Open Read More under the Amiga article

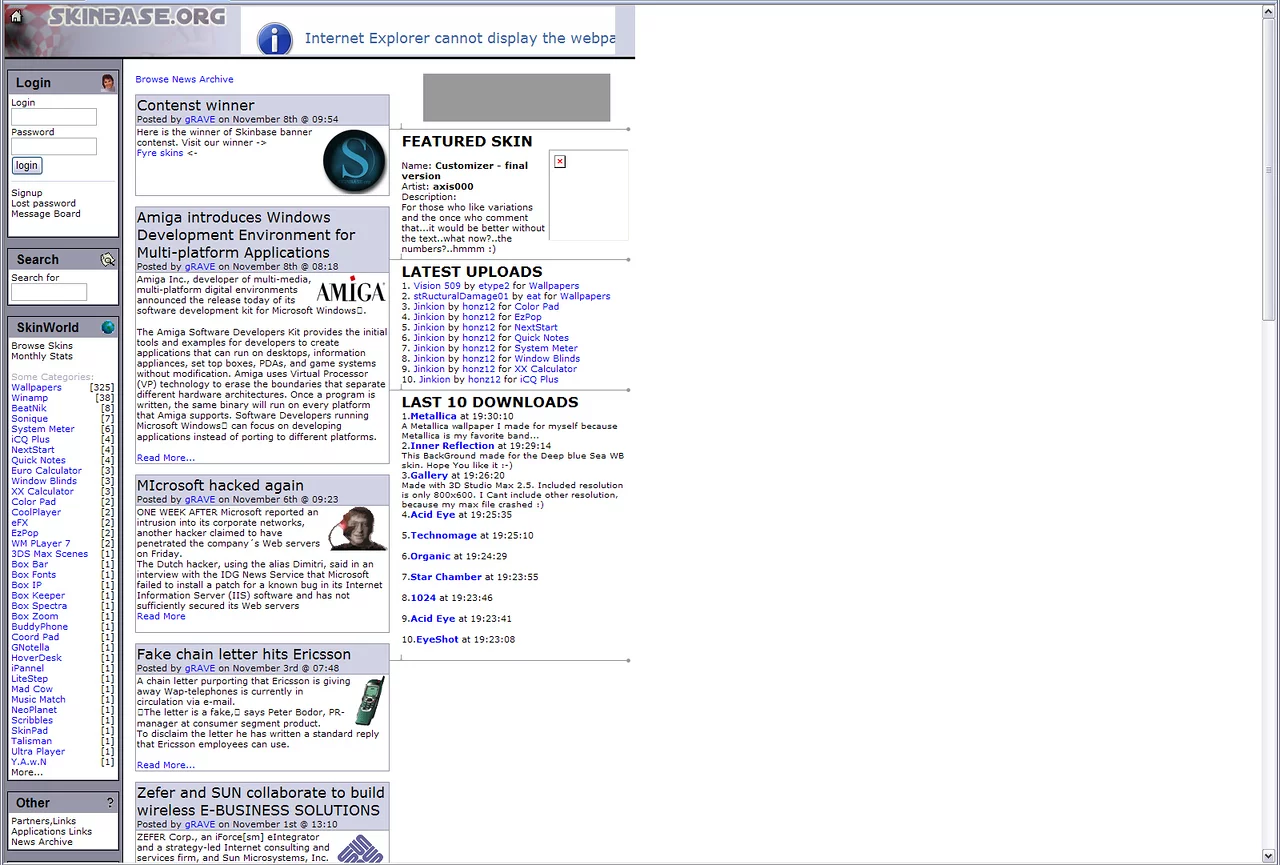(x=166, y=458)
